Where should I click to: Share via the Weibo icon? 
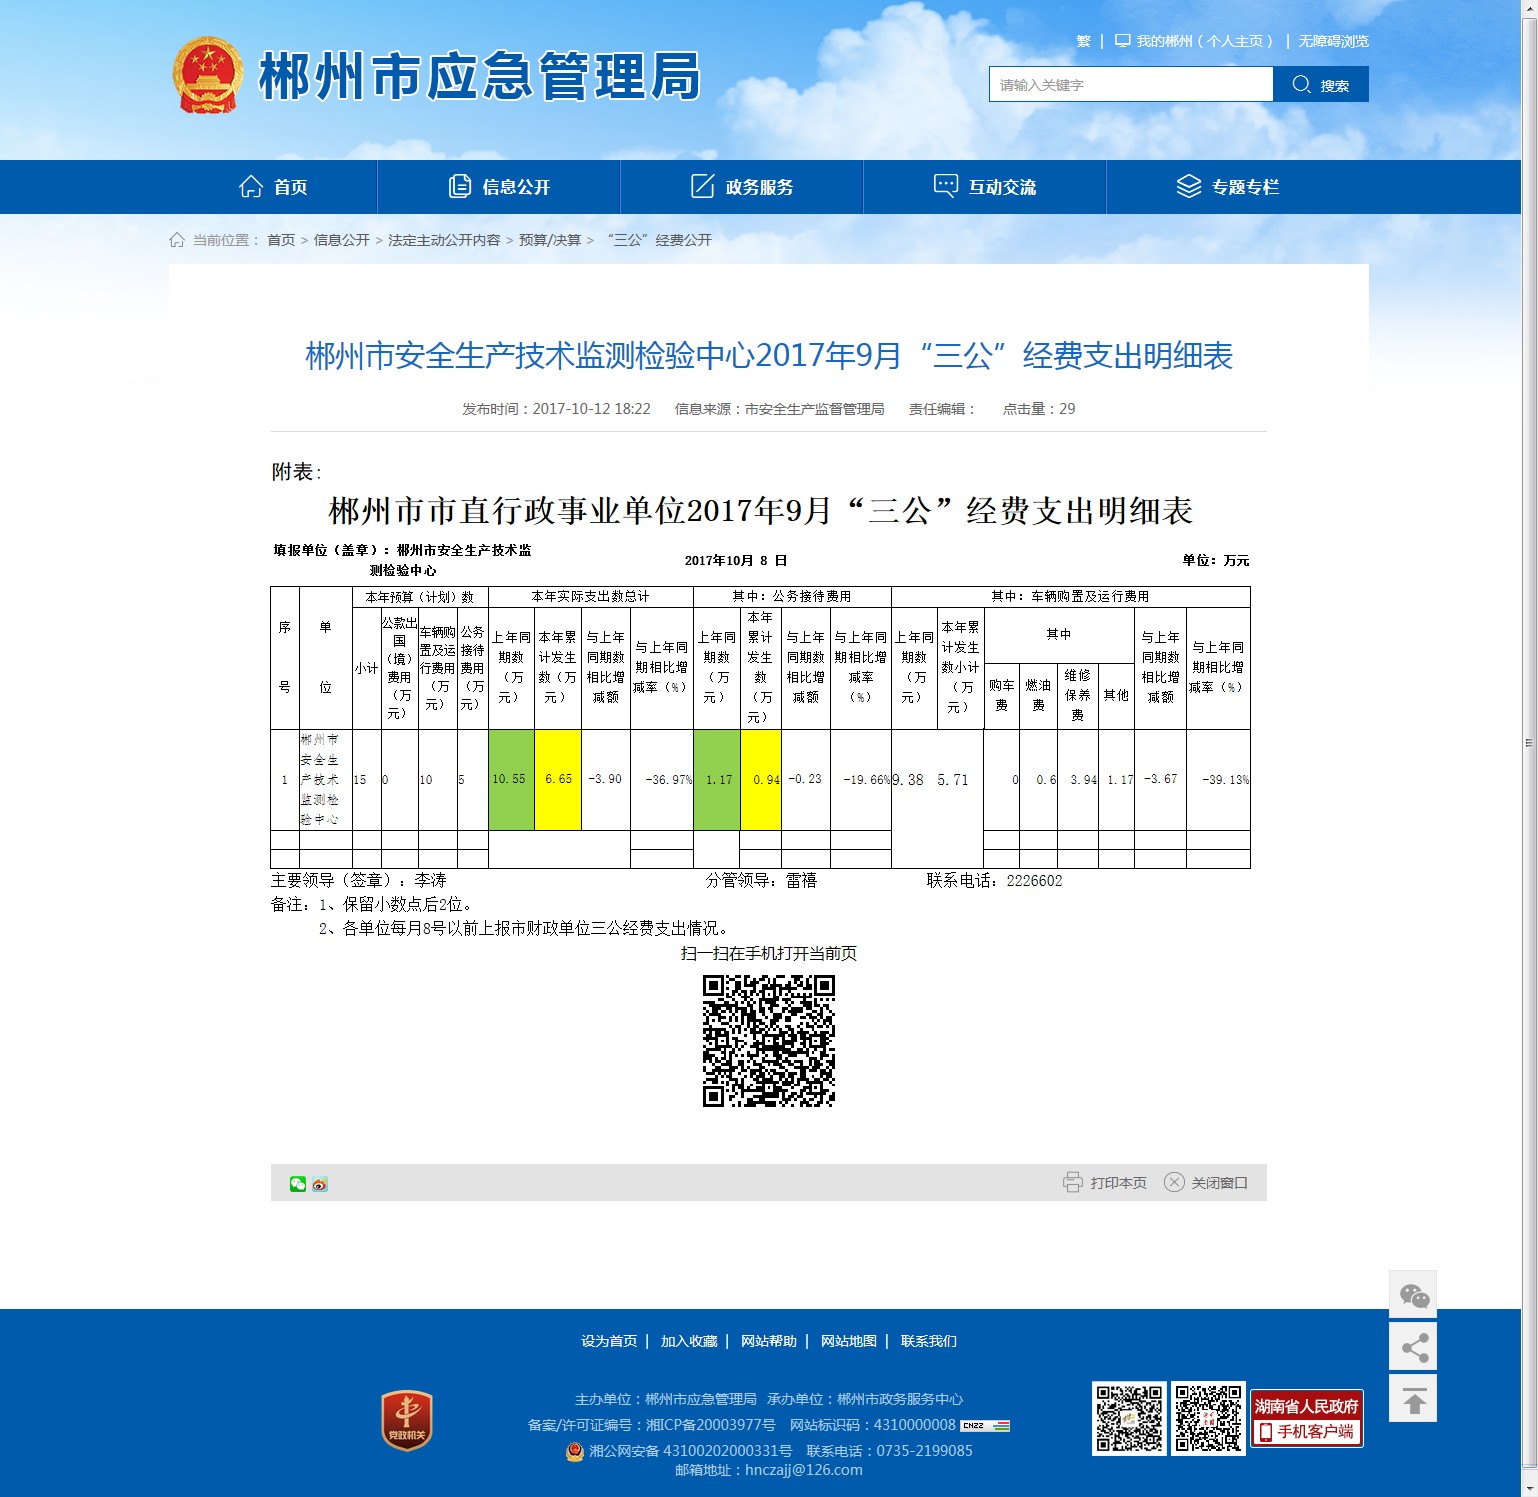click(x=320, y=1184)
